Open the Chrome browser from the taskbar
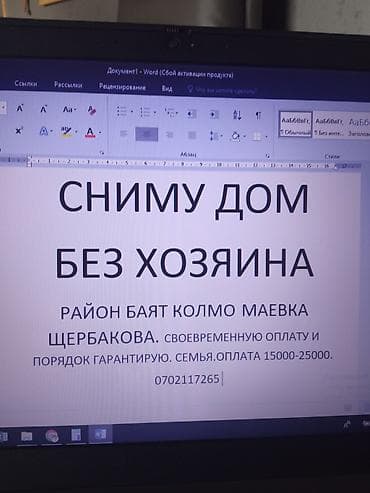The width and height of the screenshot is (370, 493). click(x=52, y=436)
